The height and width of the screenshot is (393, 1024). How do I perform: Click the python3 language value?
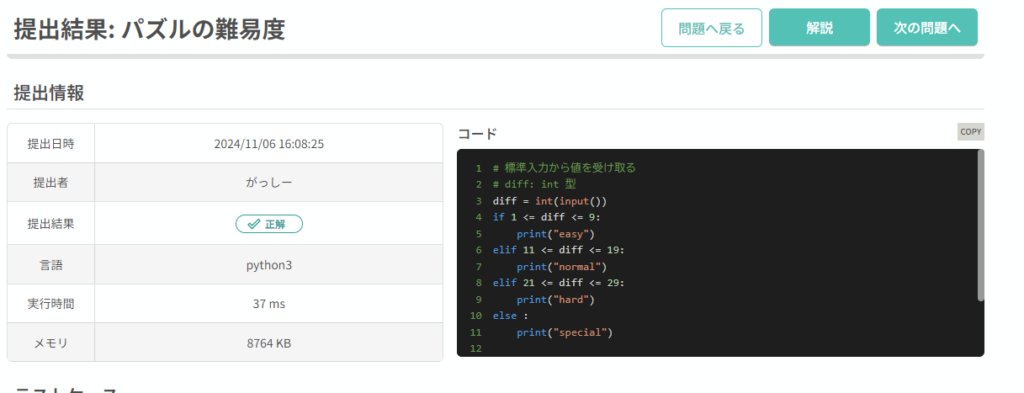point(269,265)
